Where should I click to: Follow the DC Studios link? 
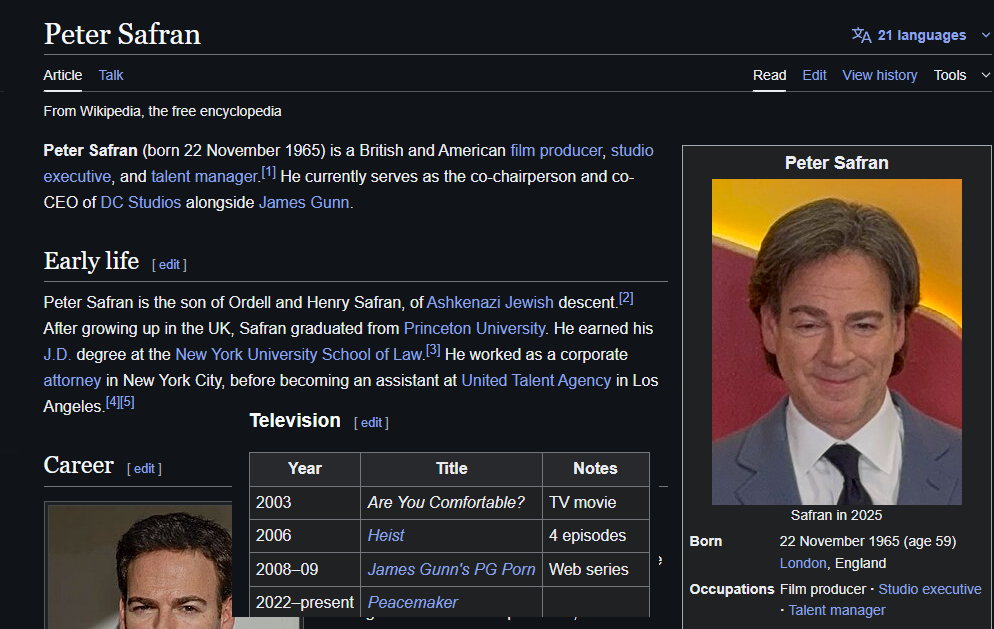141,202
